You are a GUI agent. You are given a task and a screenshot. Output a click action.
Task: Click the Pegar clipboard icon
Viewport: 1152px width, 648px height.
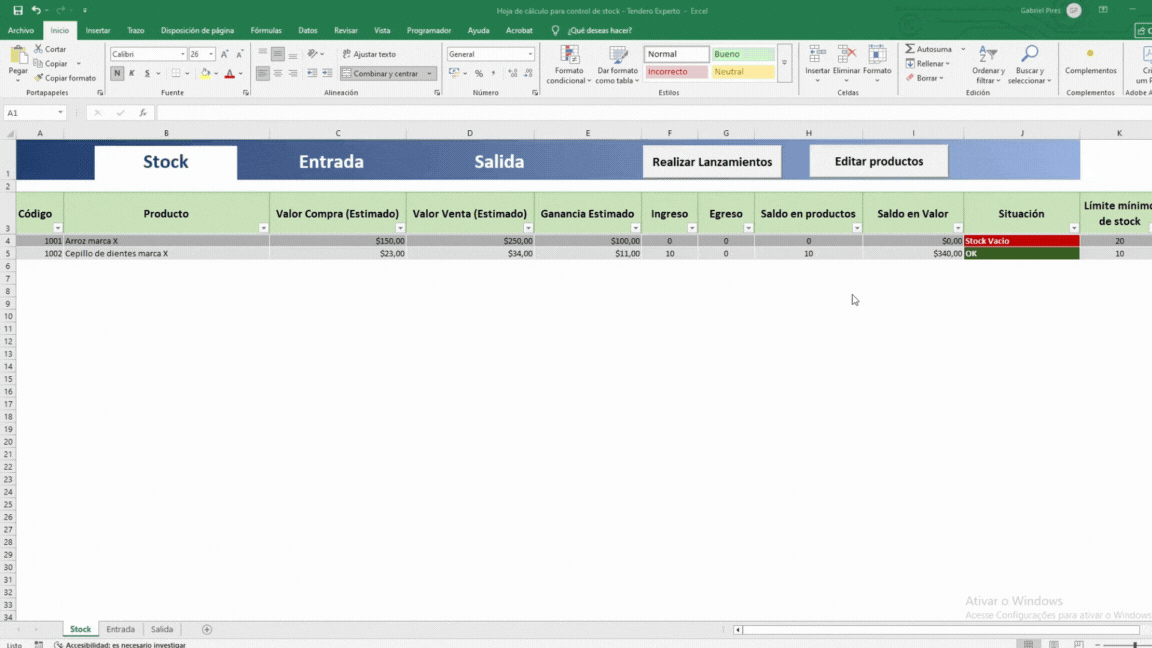click(x=18, y=55)
